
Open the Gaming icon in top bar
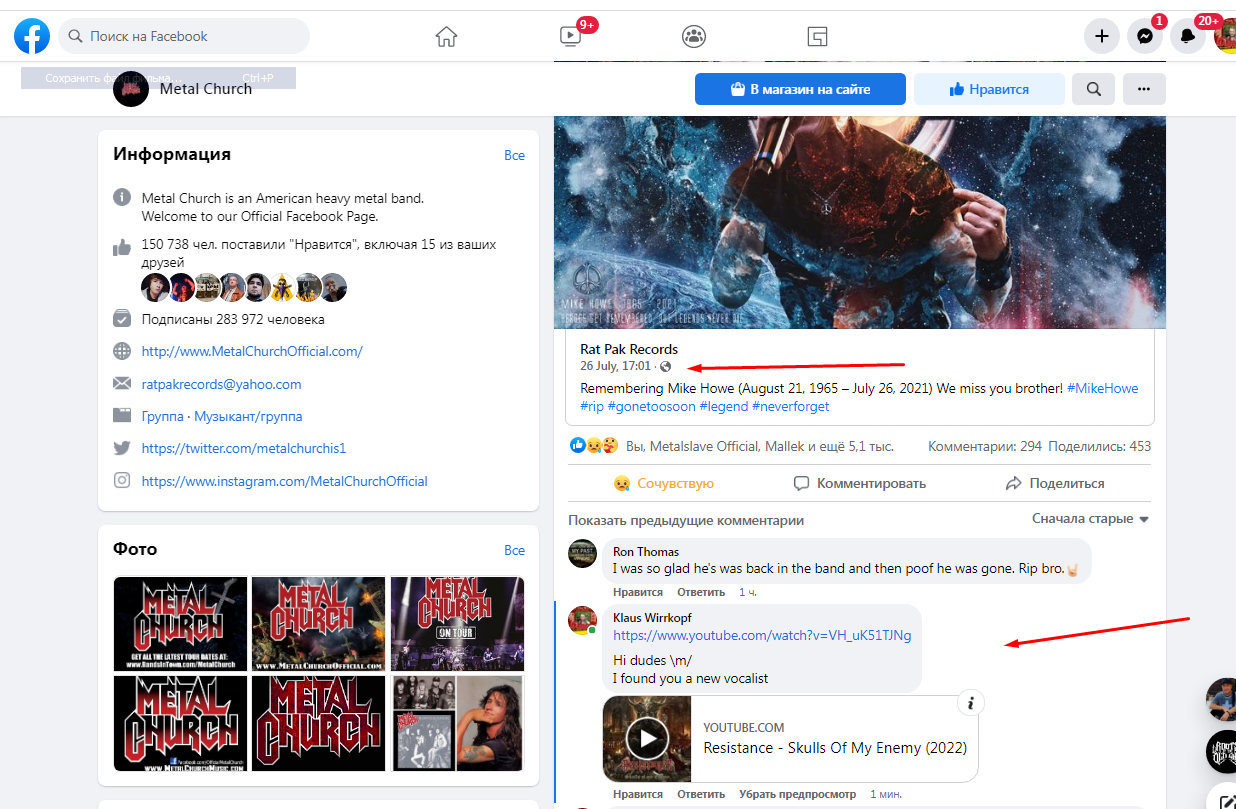pos(818,37)
